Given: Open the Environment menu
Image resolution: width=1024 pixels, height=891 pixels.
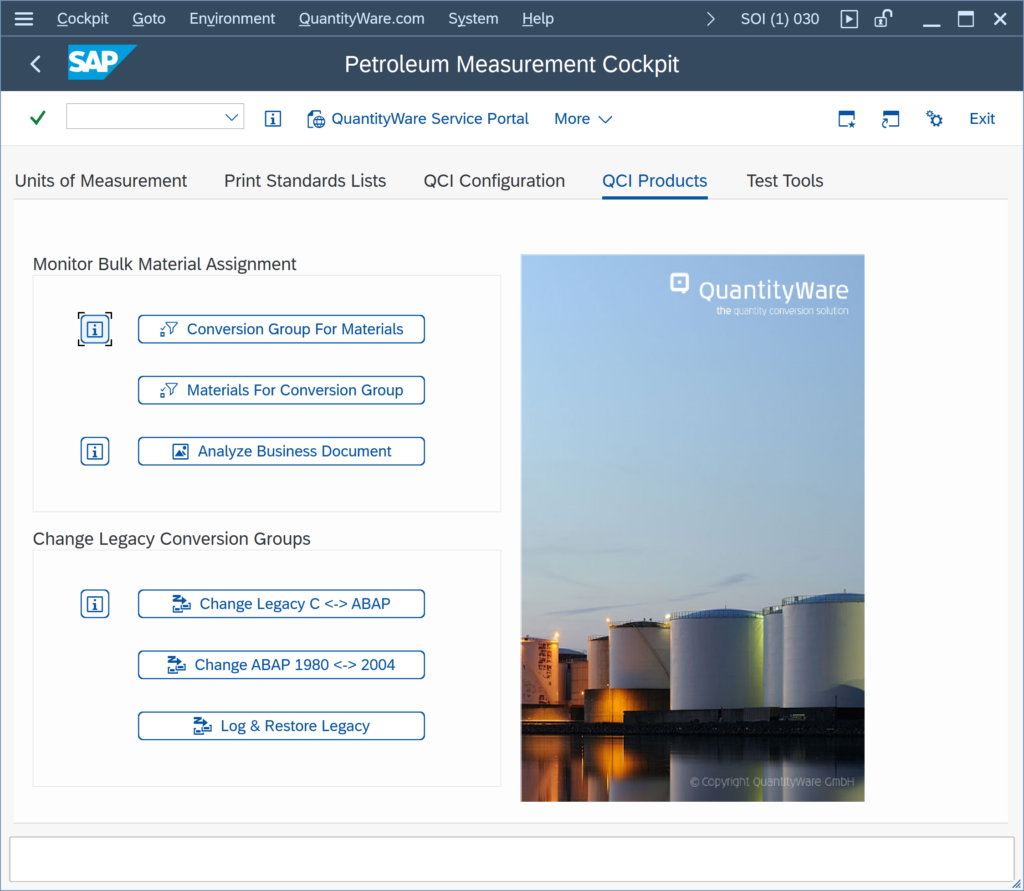Looking at the screenshot, I should [x=232, y=19].
